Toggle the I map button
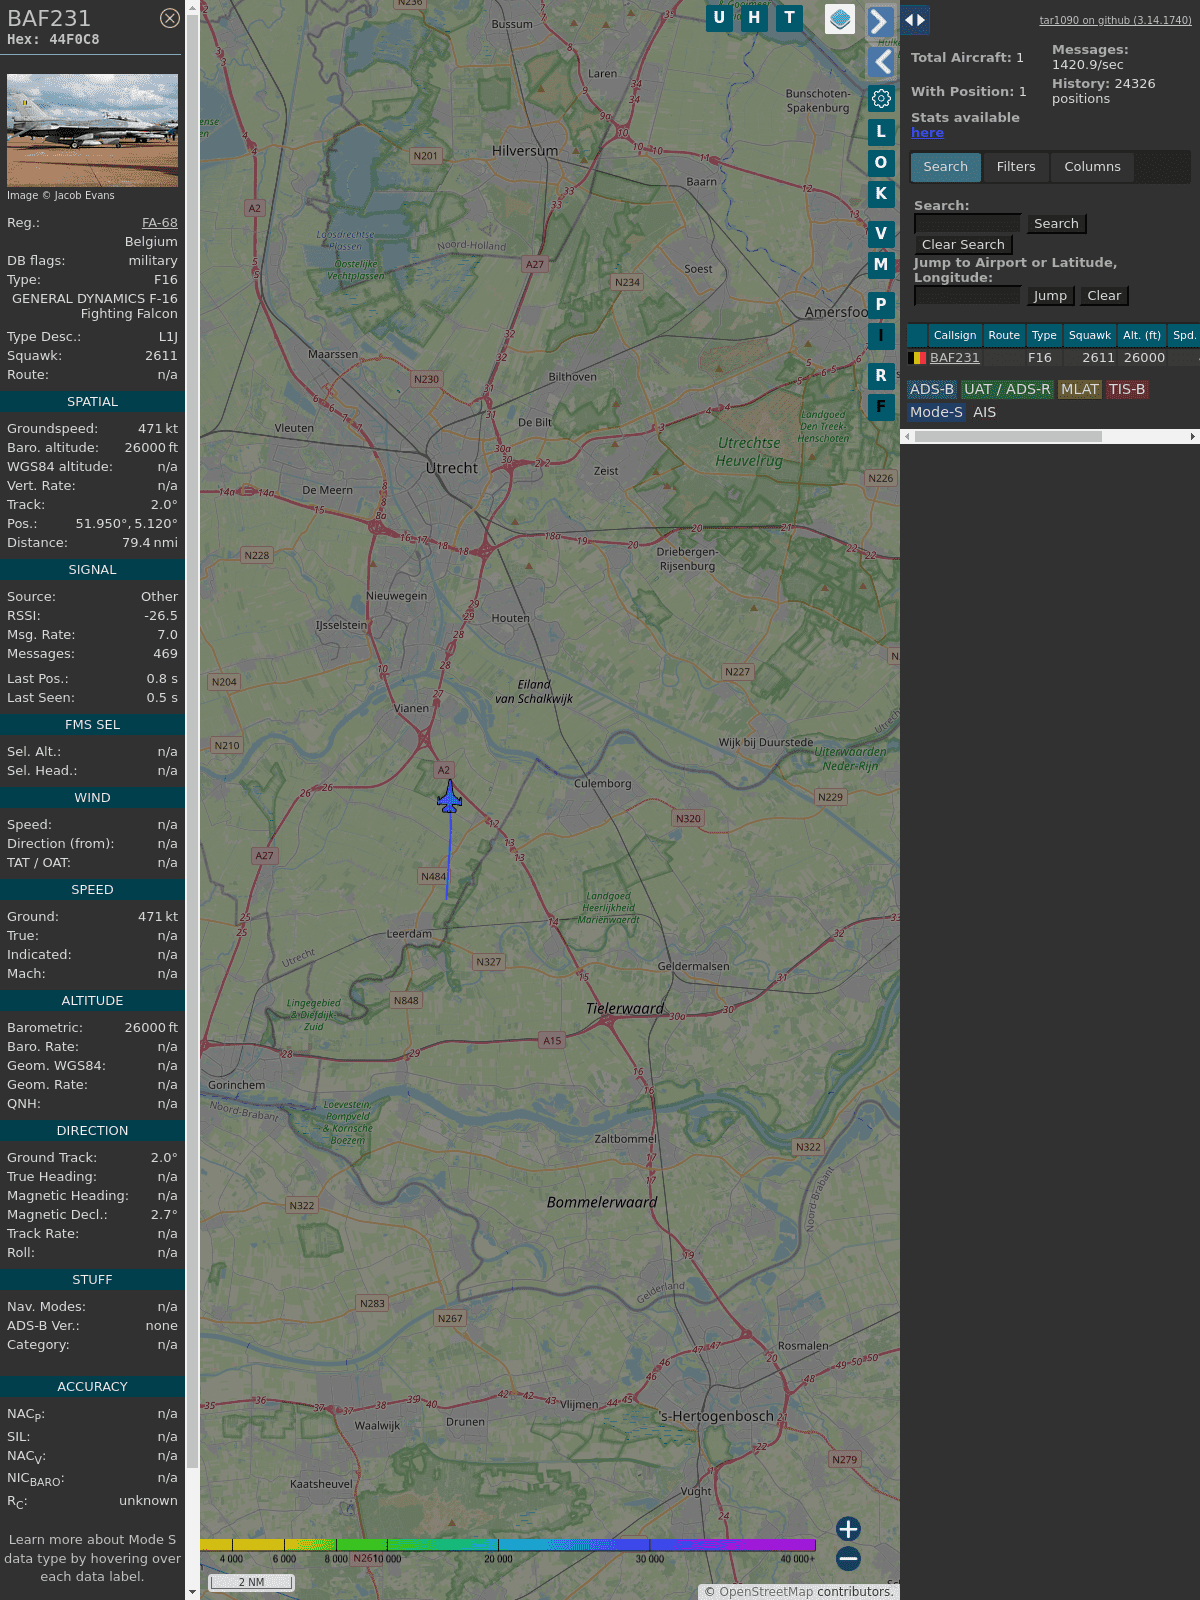Screen dimensions: 1200x1600 click(x=881, y=335)
